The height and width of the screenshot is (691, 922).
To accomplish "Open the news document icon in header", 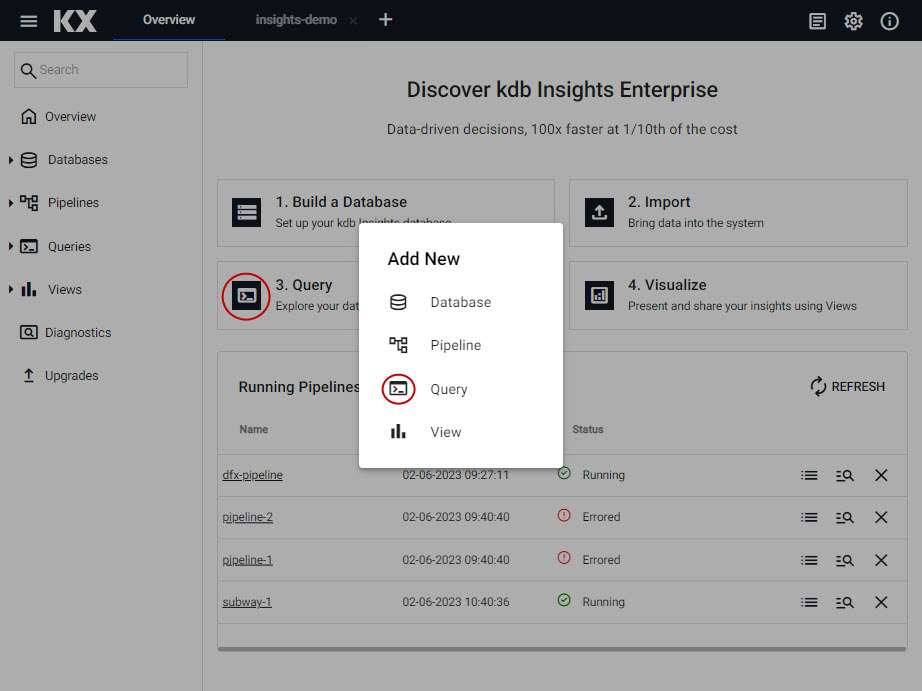I will point(817,21).
